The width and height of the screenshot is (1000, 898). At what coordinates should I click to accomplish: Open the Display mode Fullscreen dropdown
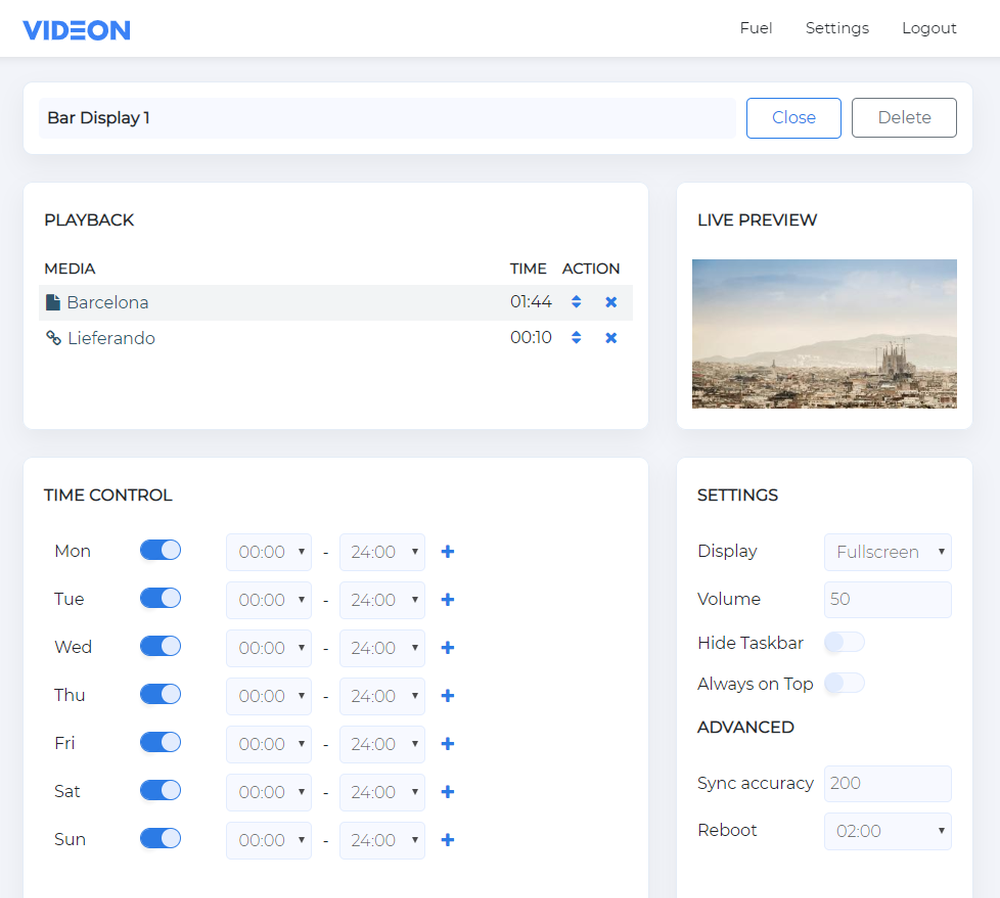(x=888, y=552)
